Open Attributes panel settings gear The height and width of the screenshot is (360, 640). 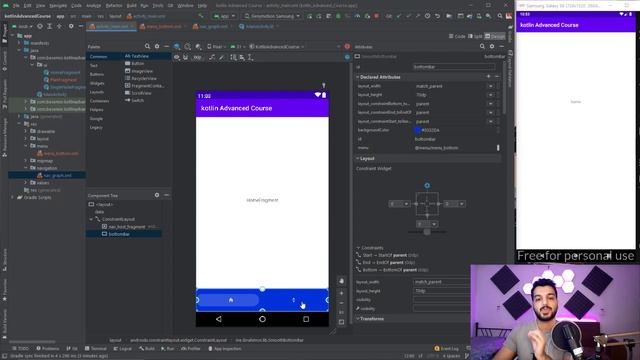click(x=492, y=47)
